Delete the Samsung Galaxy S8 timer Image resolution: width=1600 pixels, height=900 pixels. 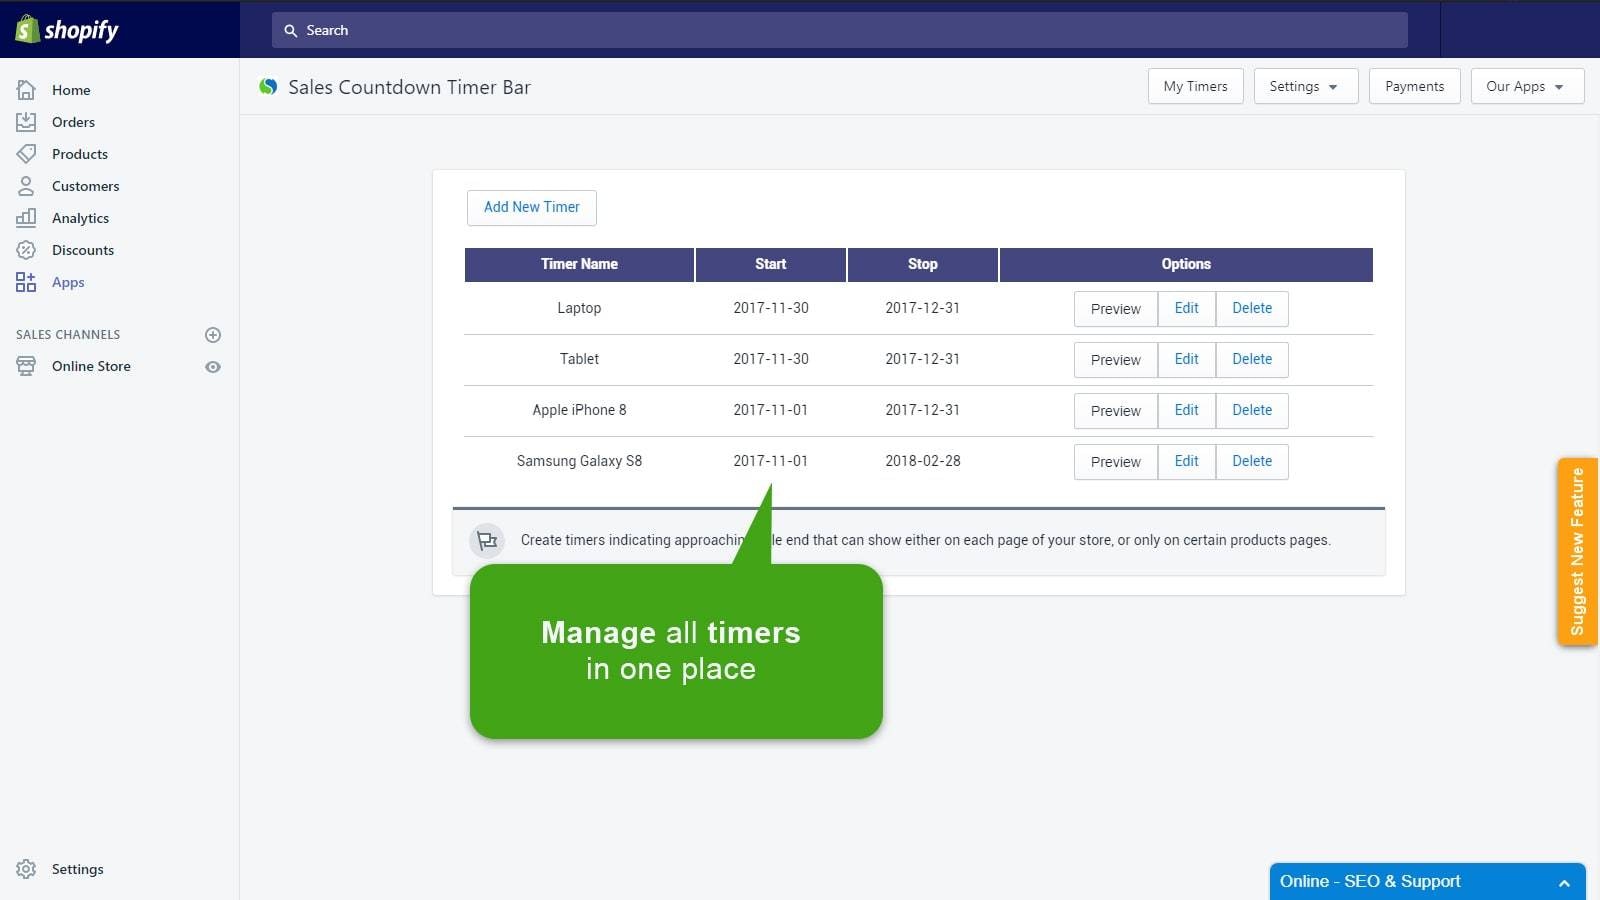1252,462
